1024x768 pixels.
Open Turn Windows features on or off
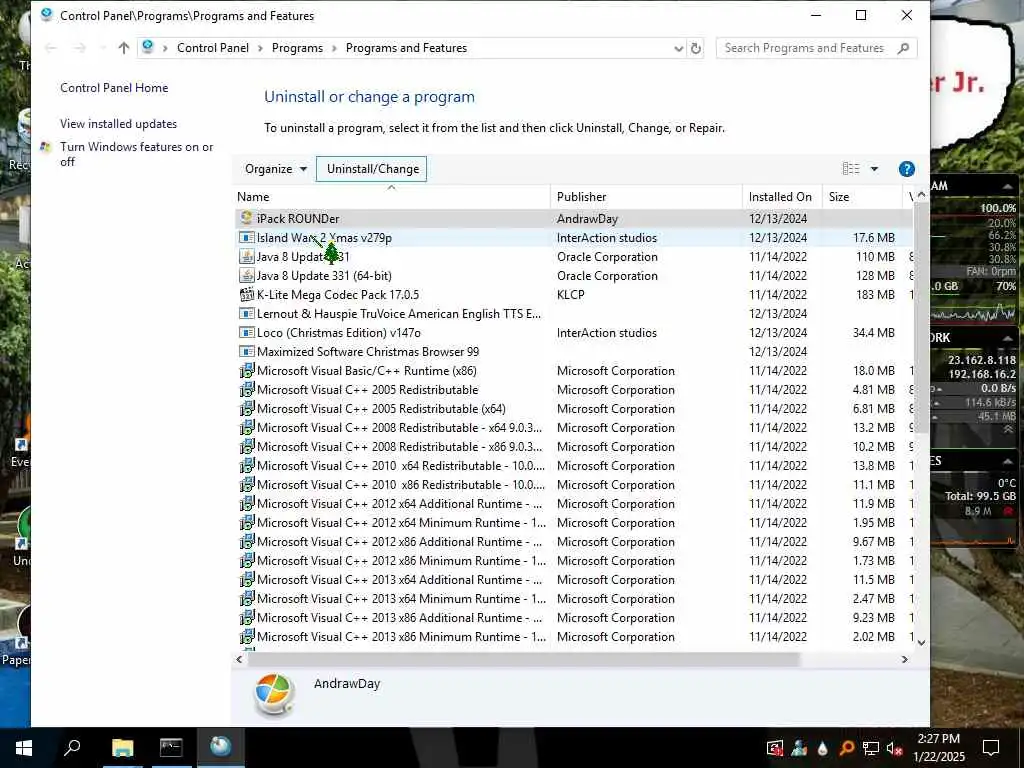[x=136, y=154]
